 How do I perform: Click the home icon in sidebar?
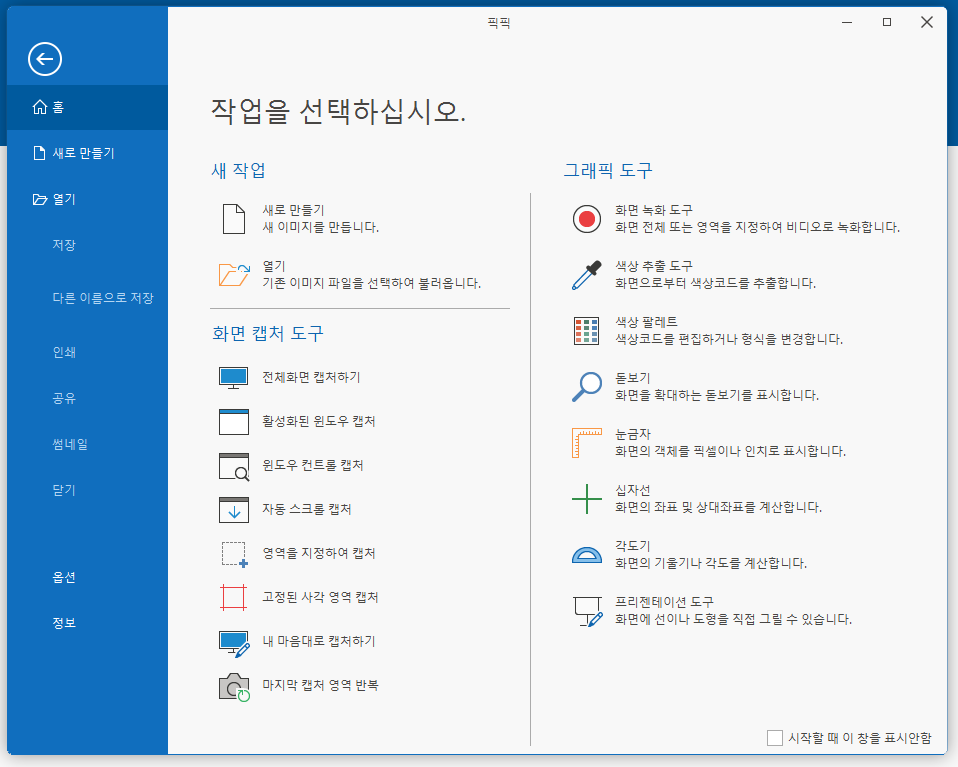point(40,107)
